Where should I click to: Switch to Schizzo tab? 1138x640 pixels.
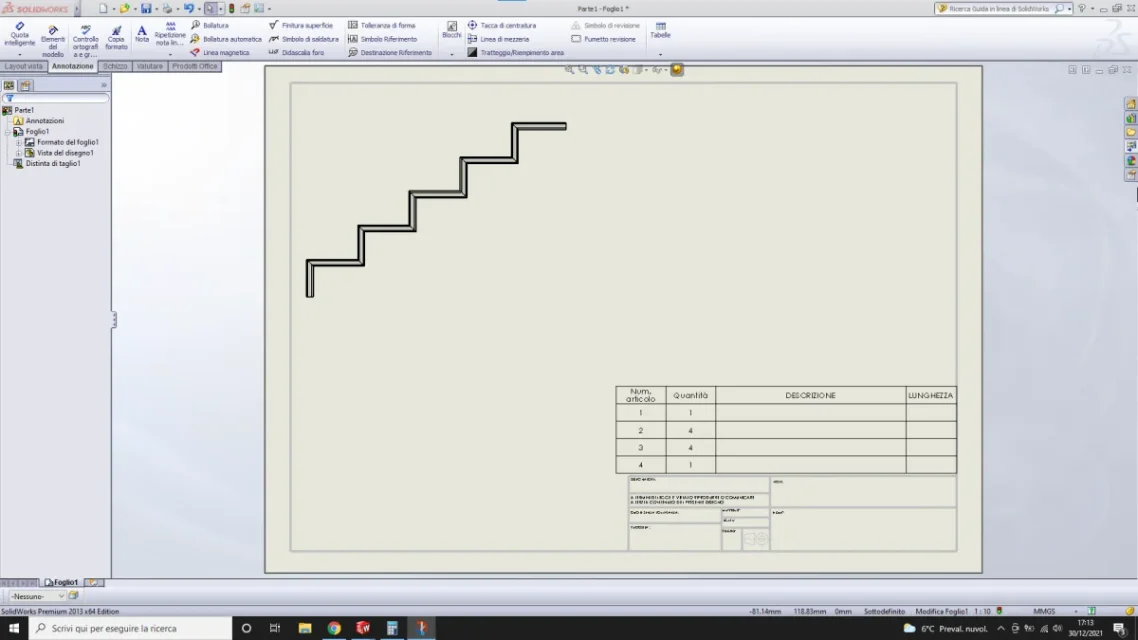115,66
